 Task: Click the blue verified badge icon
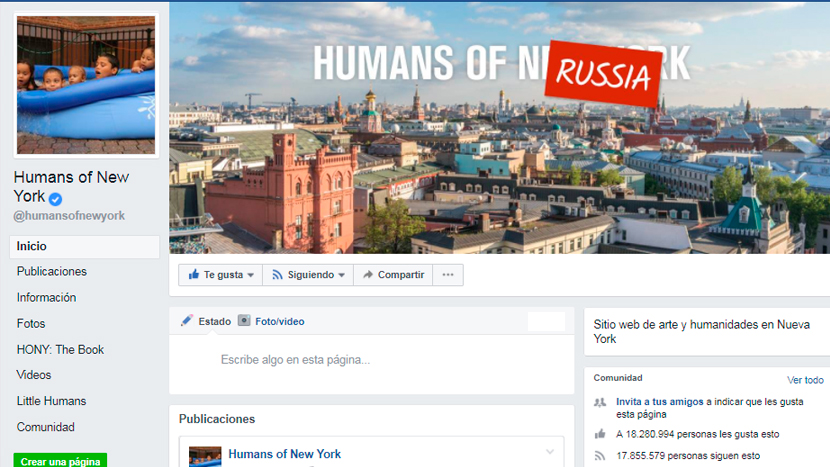coord(55,199)
